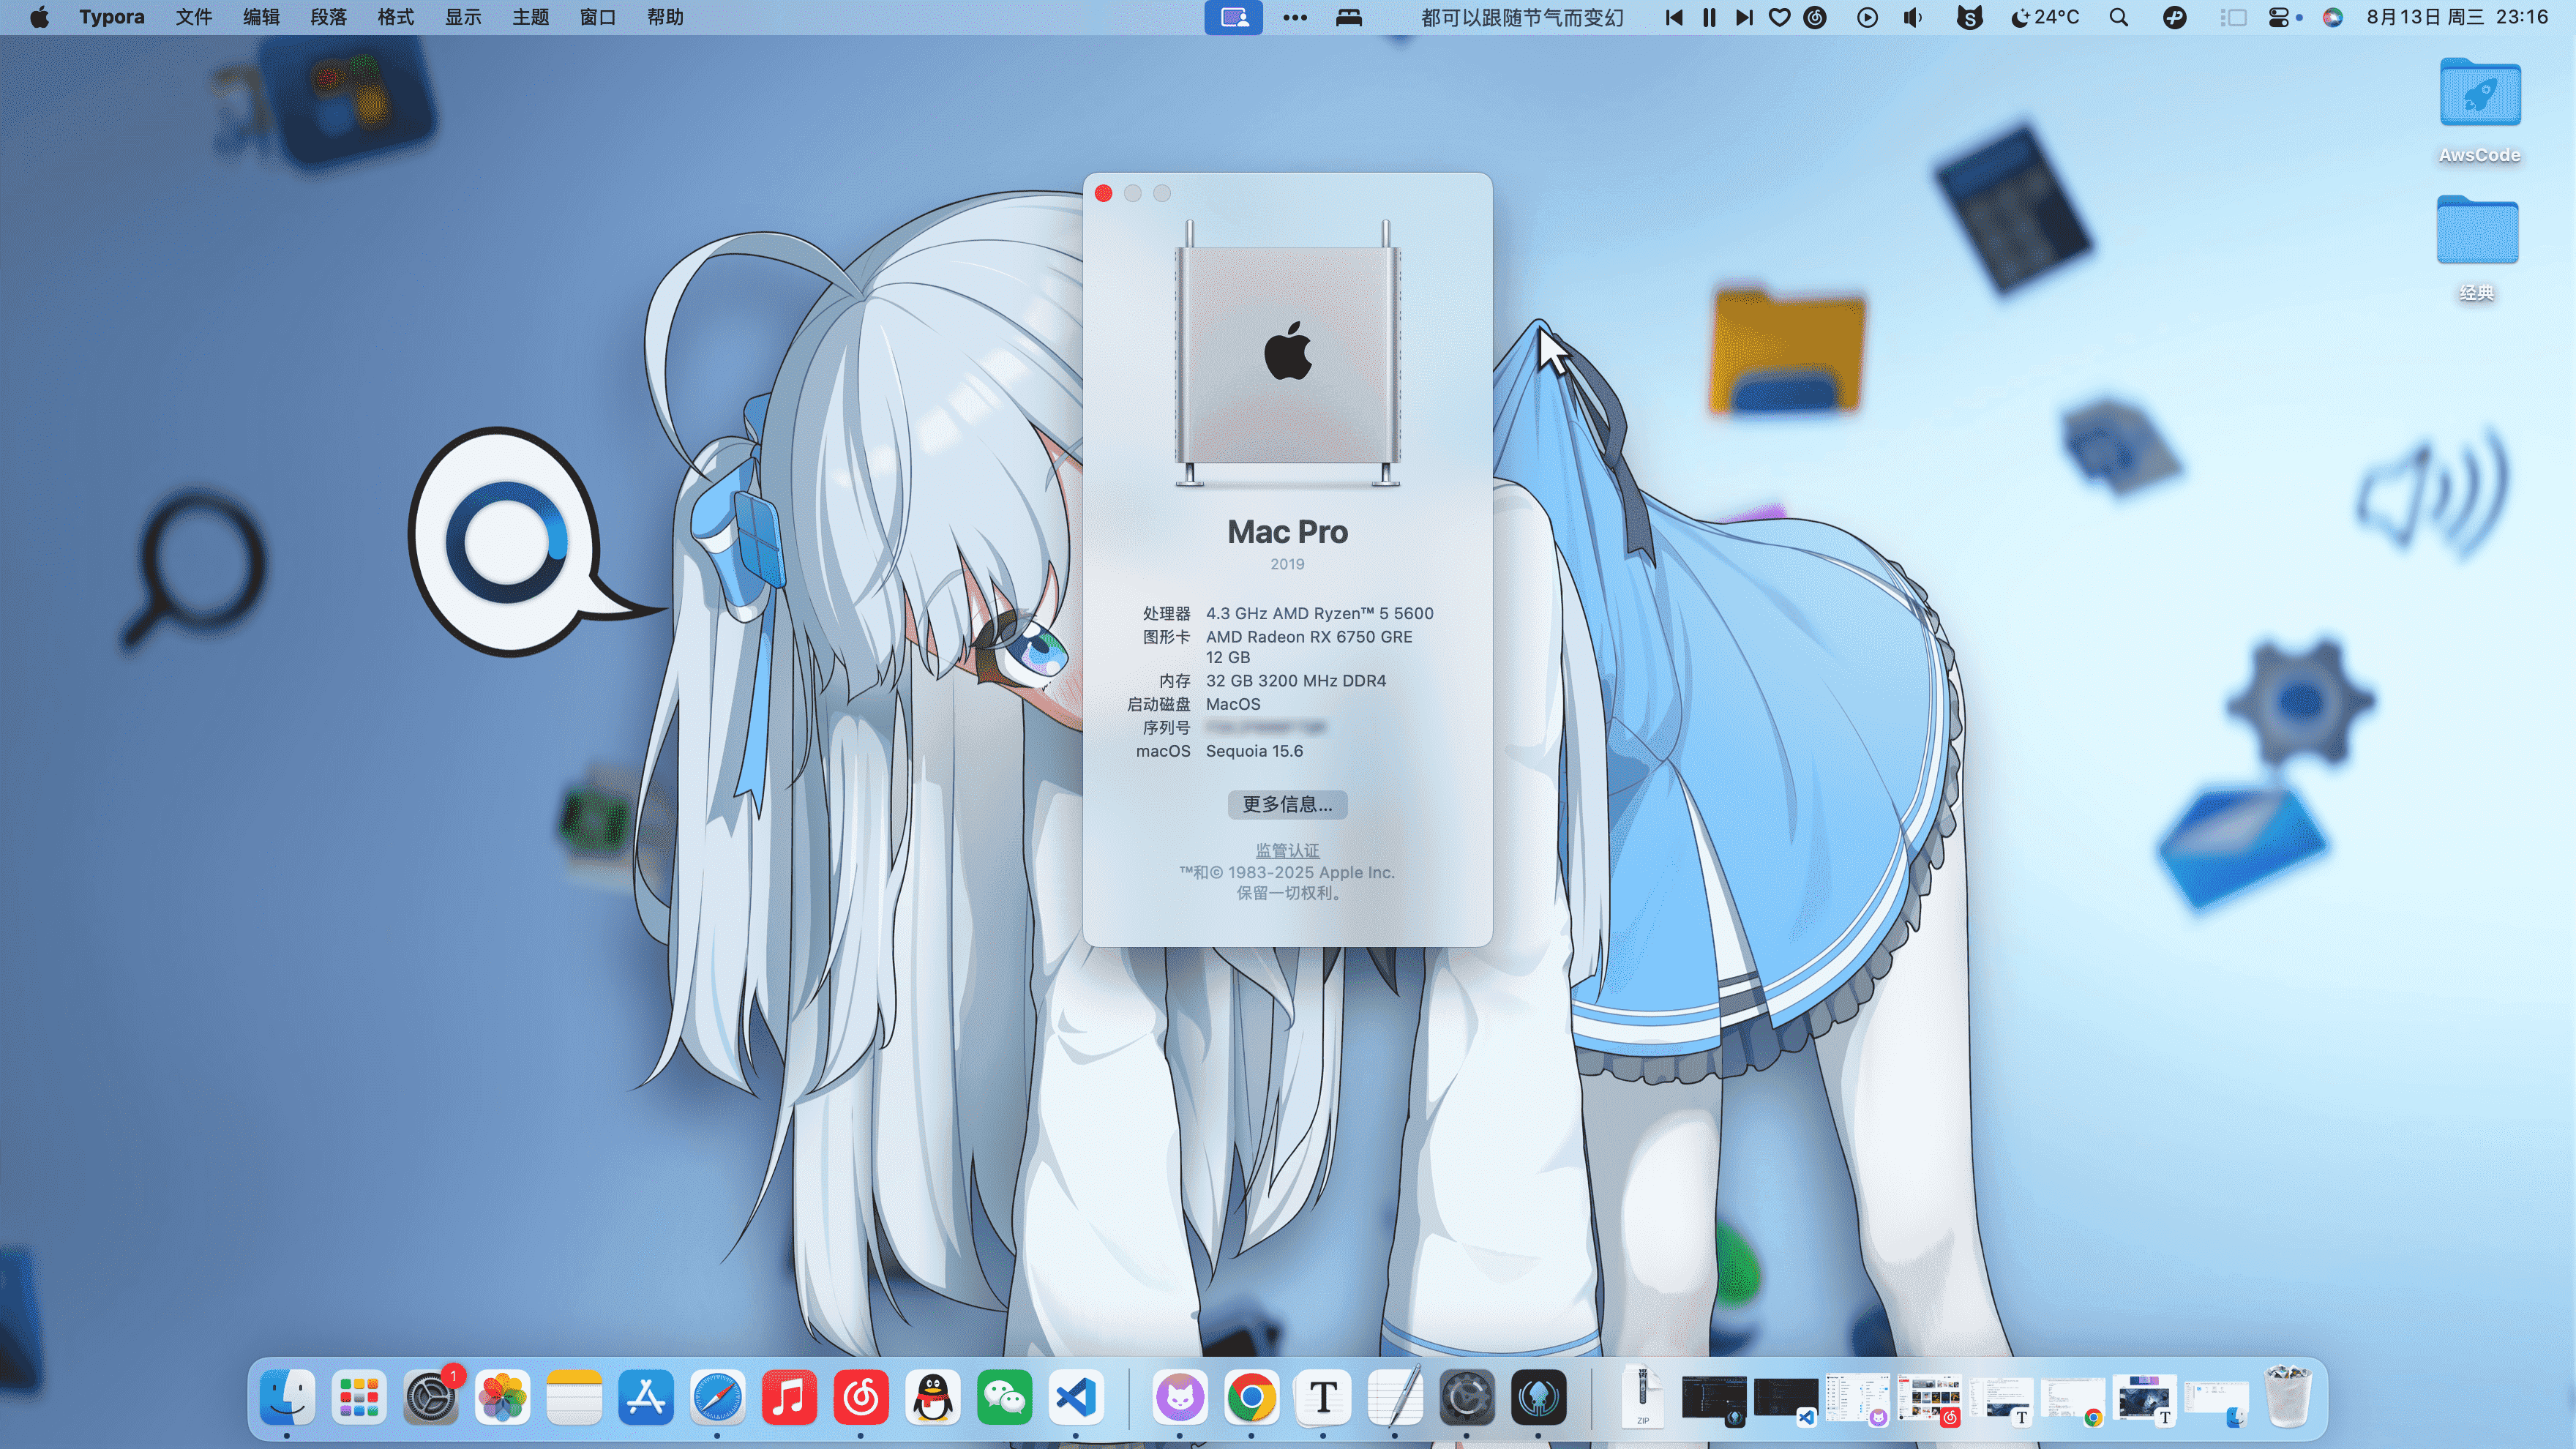2576x1449 pixels.
Task: Open GitKraken from the Dock
Action: pos(1538,1397)
